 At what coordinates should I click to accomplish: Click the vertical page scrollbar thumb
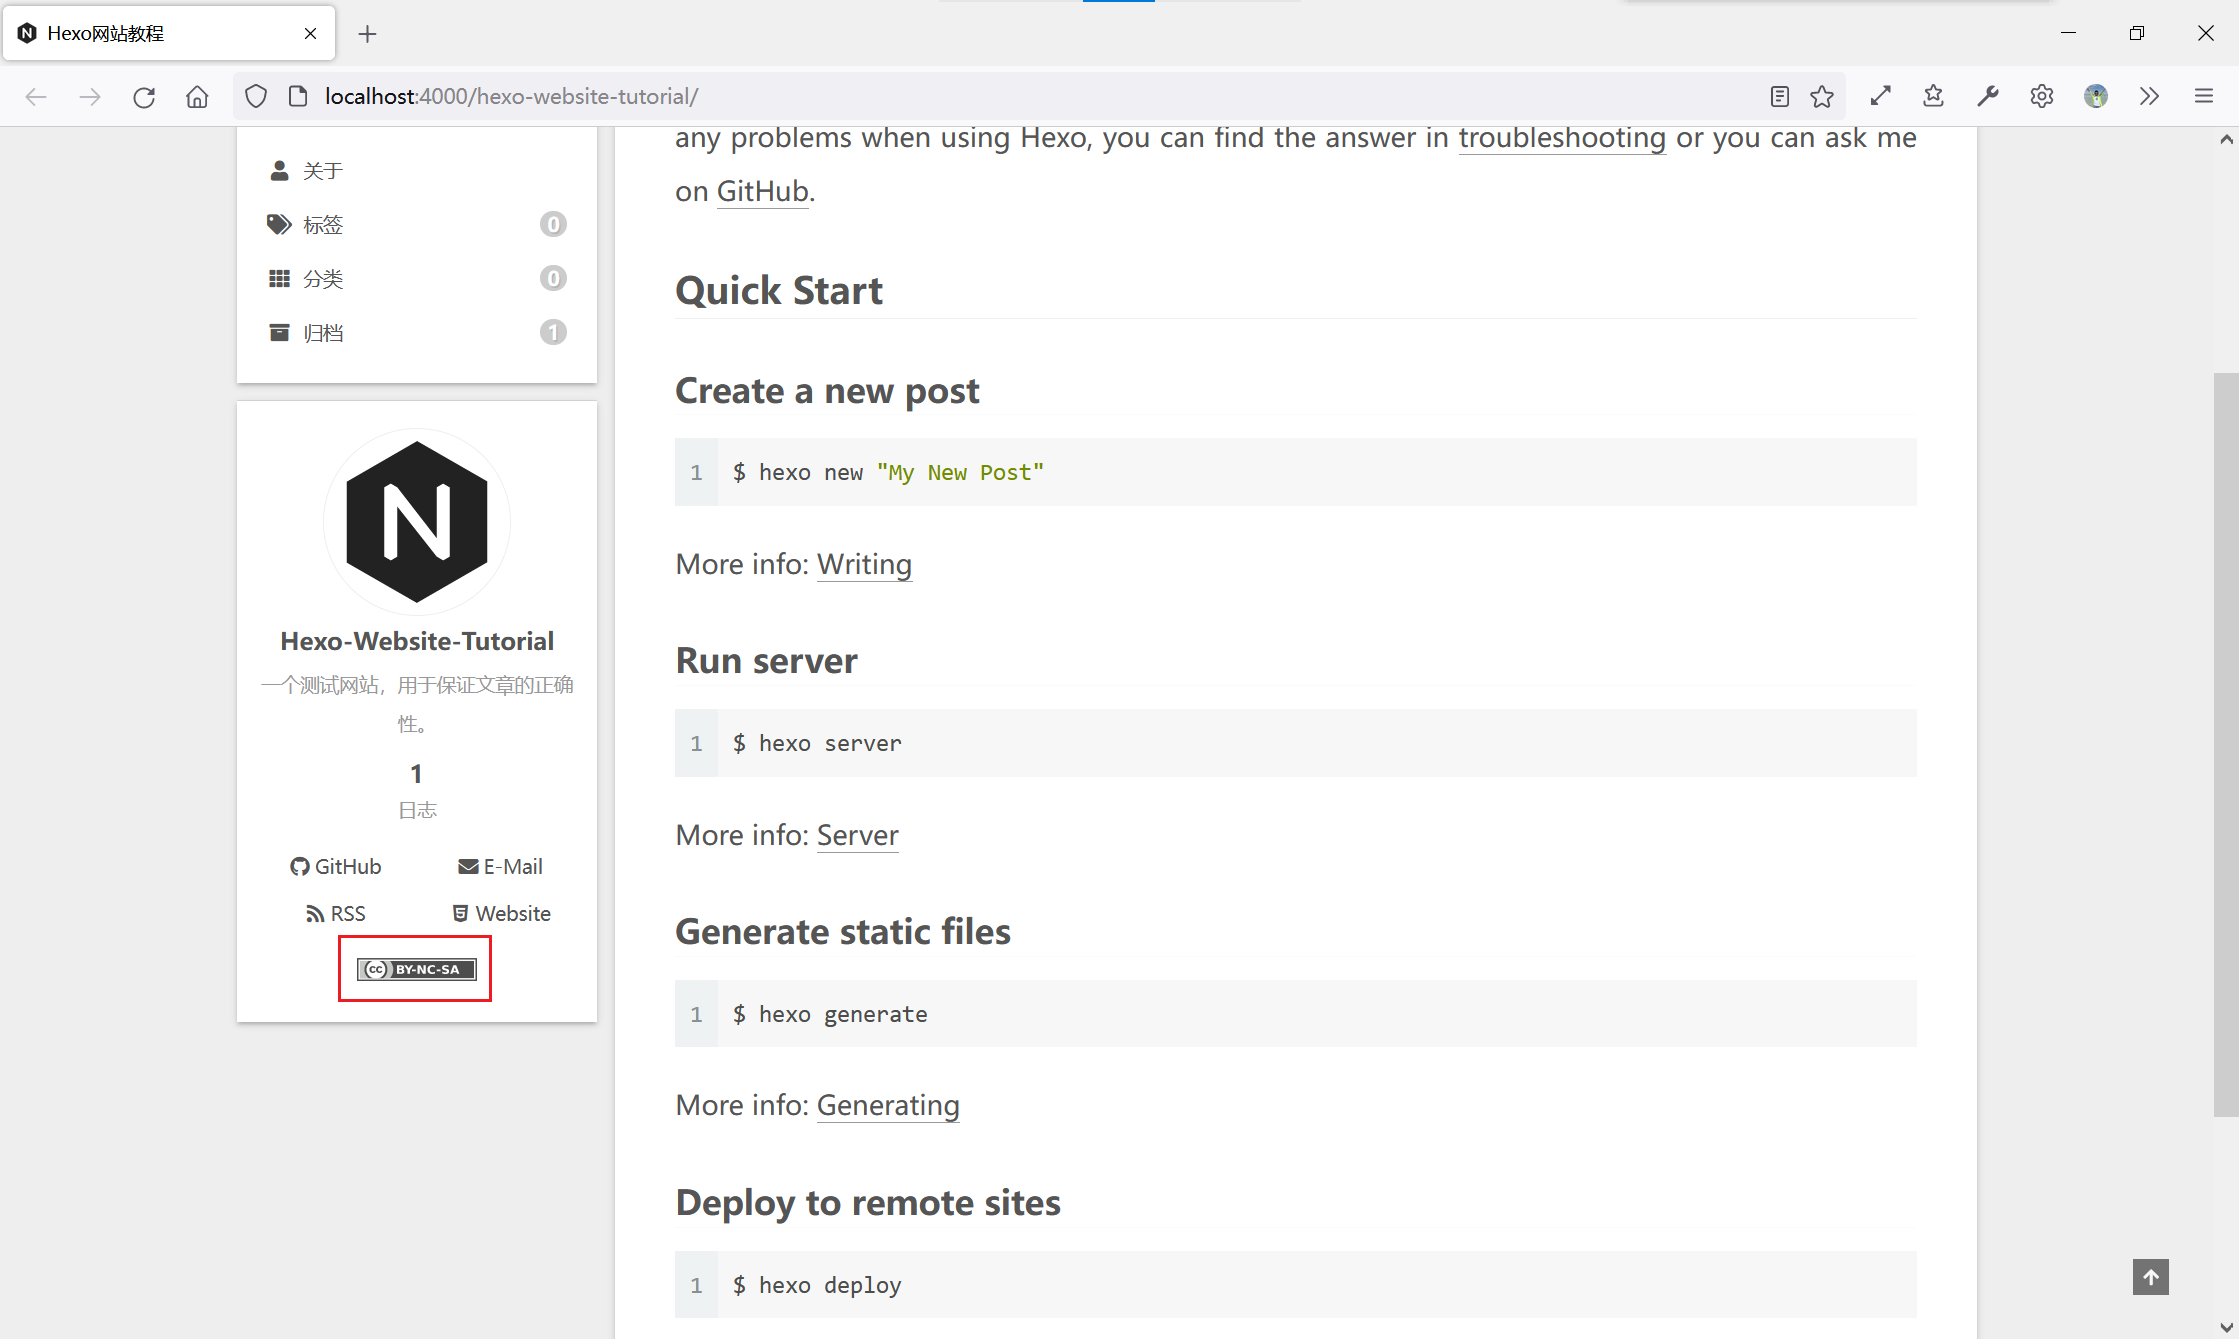[x=2225, y=745]
